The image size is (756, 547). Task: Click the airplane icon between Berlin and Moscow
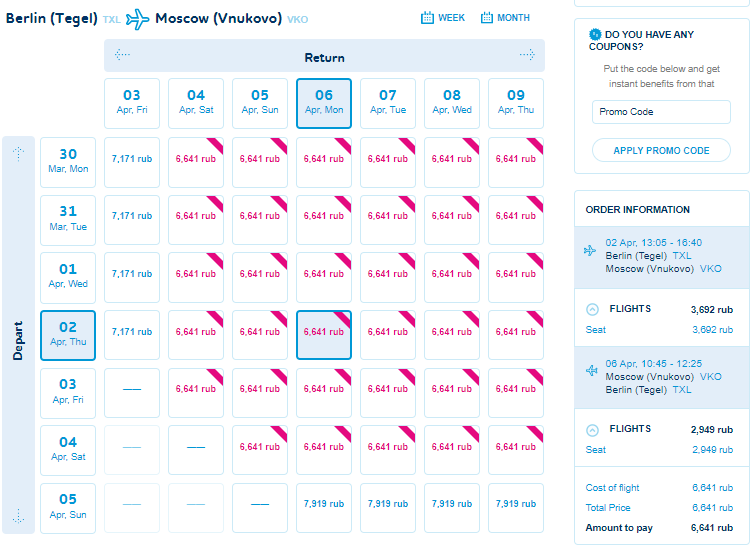point(137,19)
